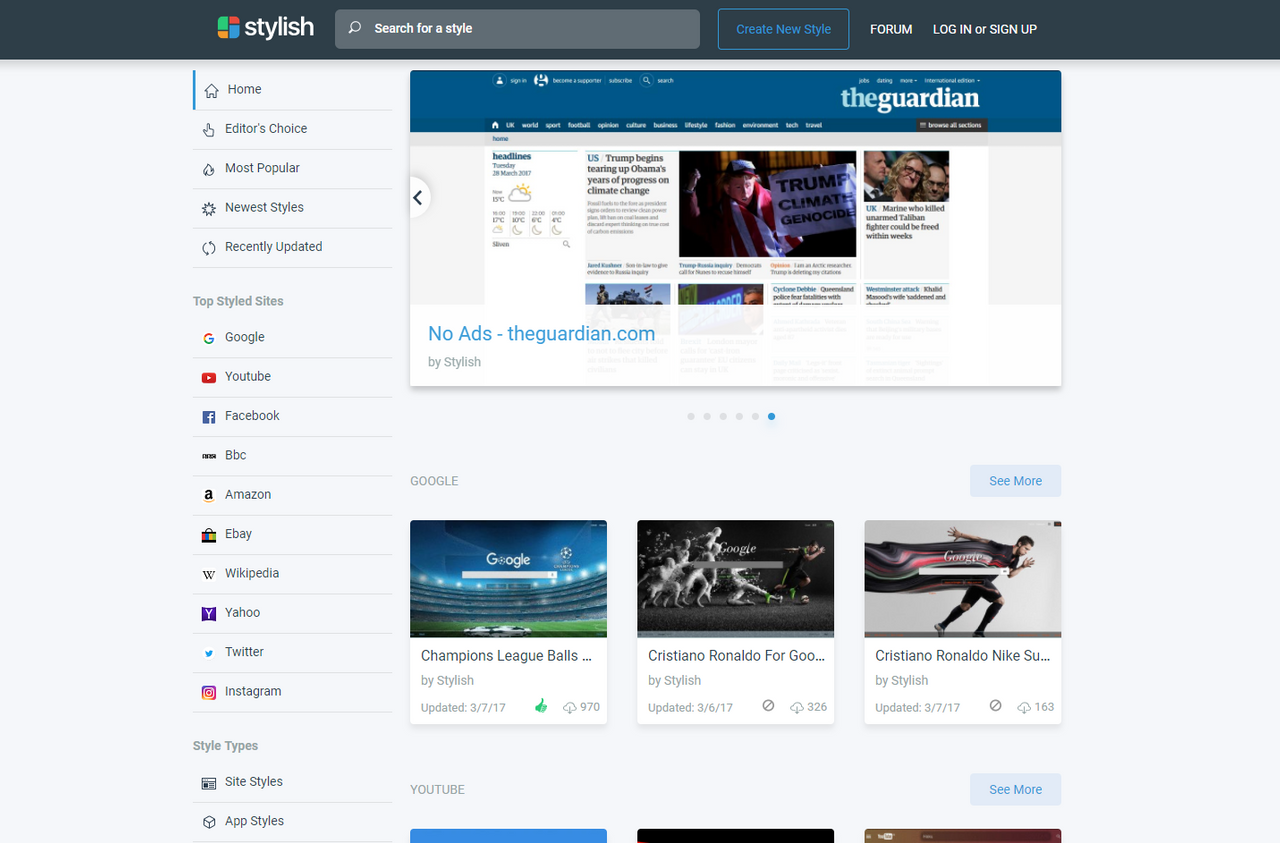Click the Create New Style button
The height and width of the screenshot is (843, 1280).
(x=783, y=29)
